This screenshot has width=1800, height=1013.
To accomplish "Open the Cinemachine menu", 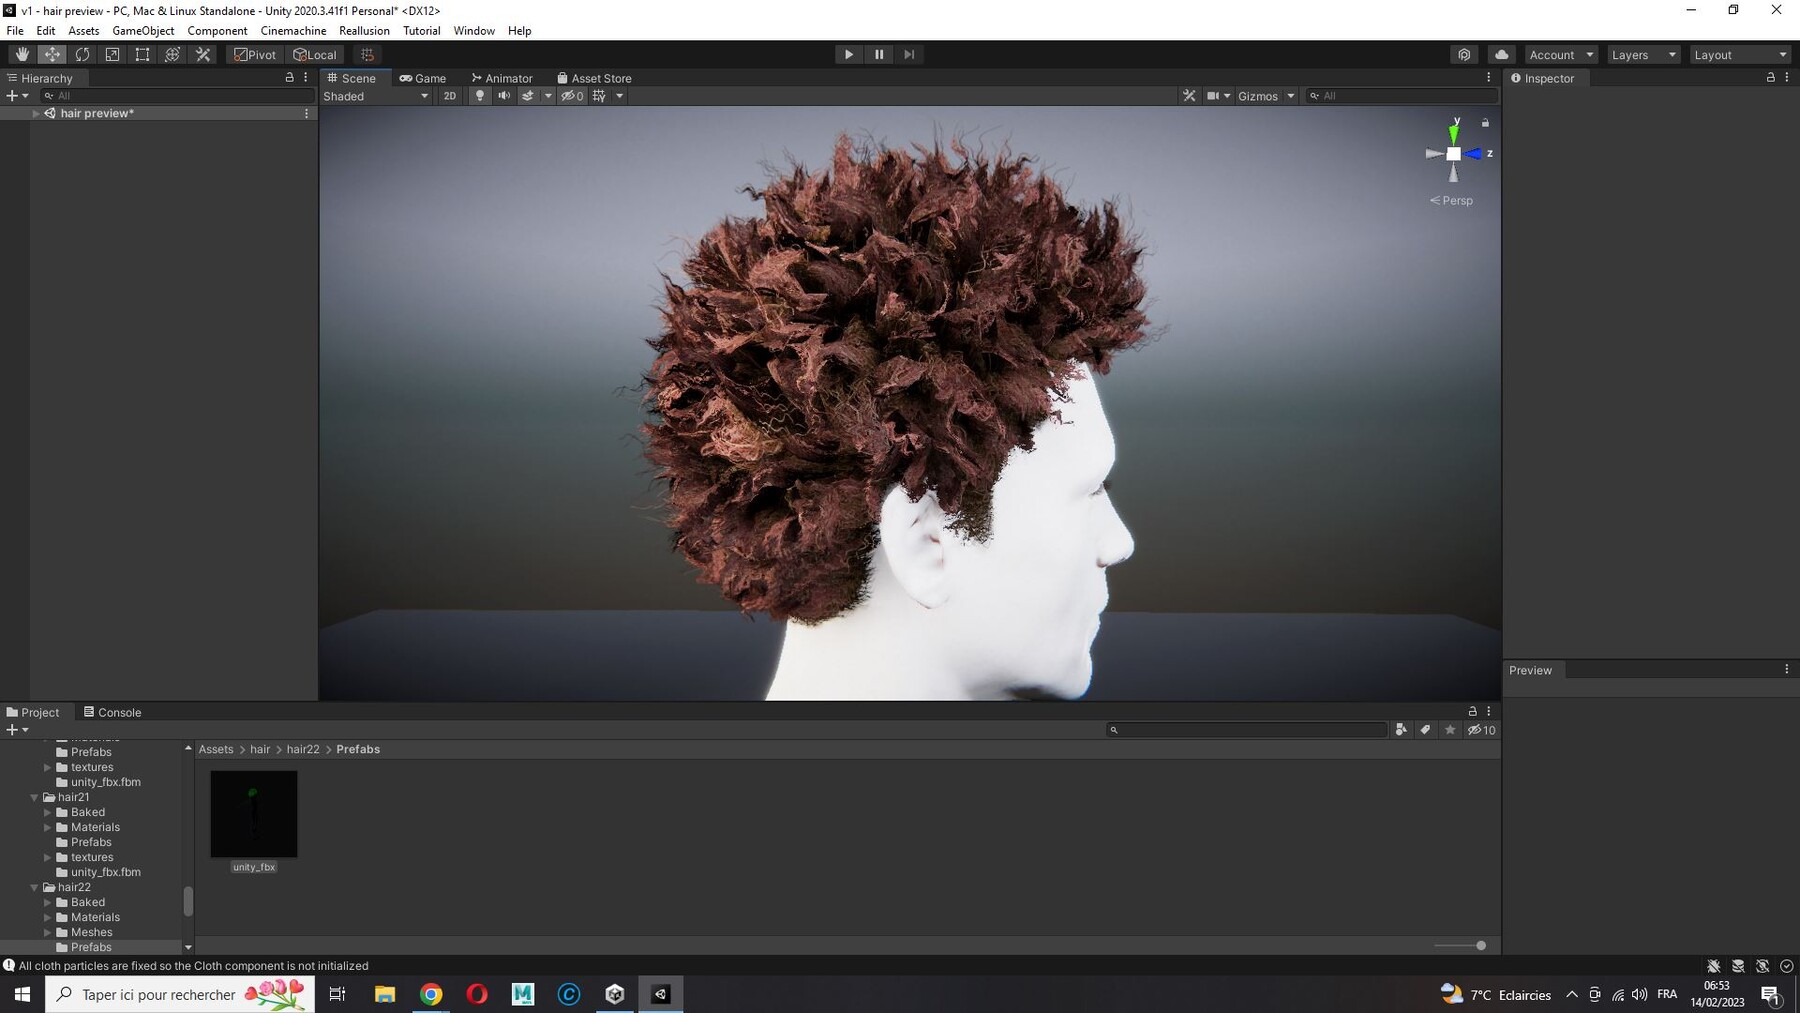I will [293, 31].
